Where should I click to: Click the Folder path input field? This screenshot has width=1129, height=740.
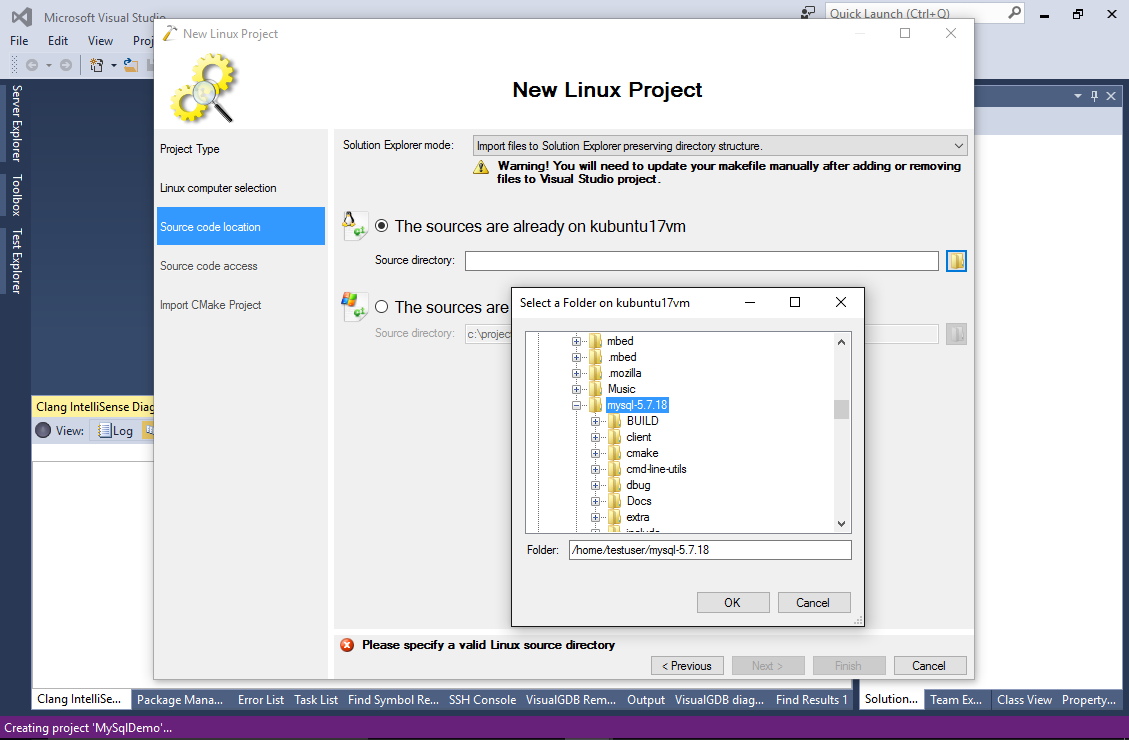[710, 550]
